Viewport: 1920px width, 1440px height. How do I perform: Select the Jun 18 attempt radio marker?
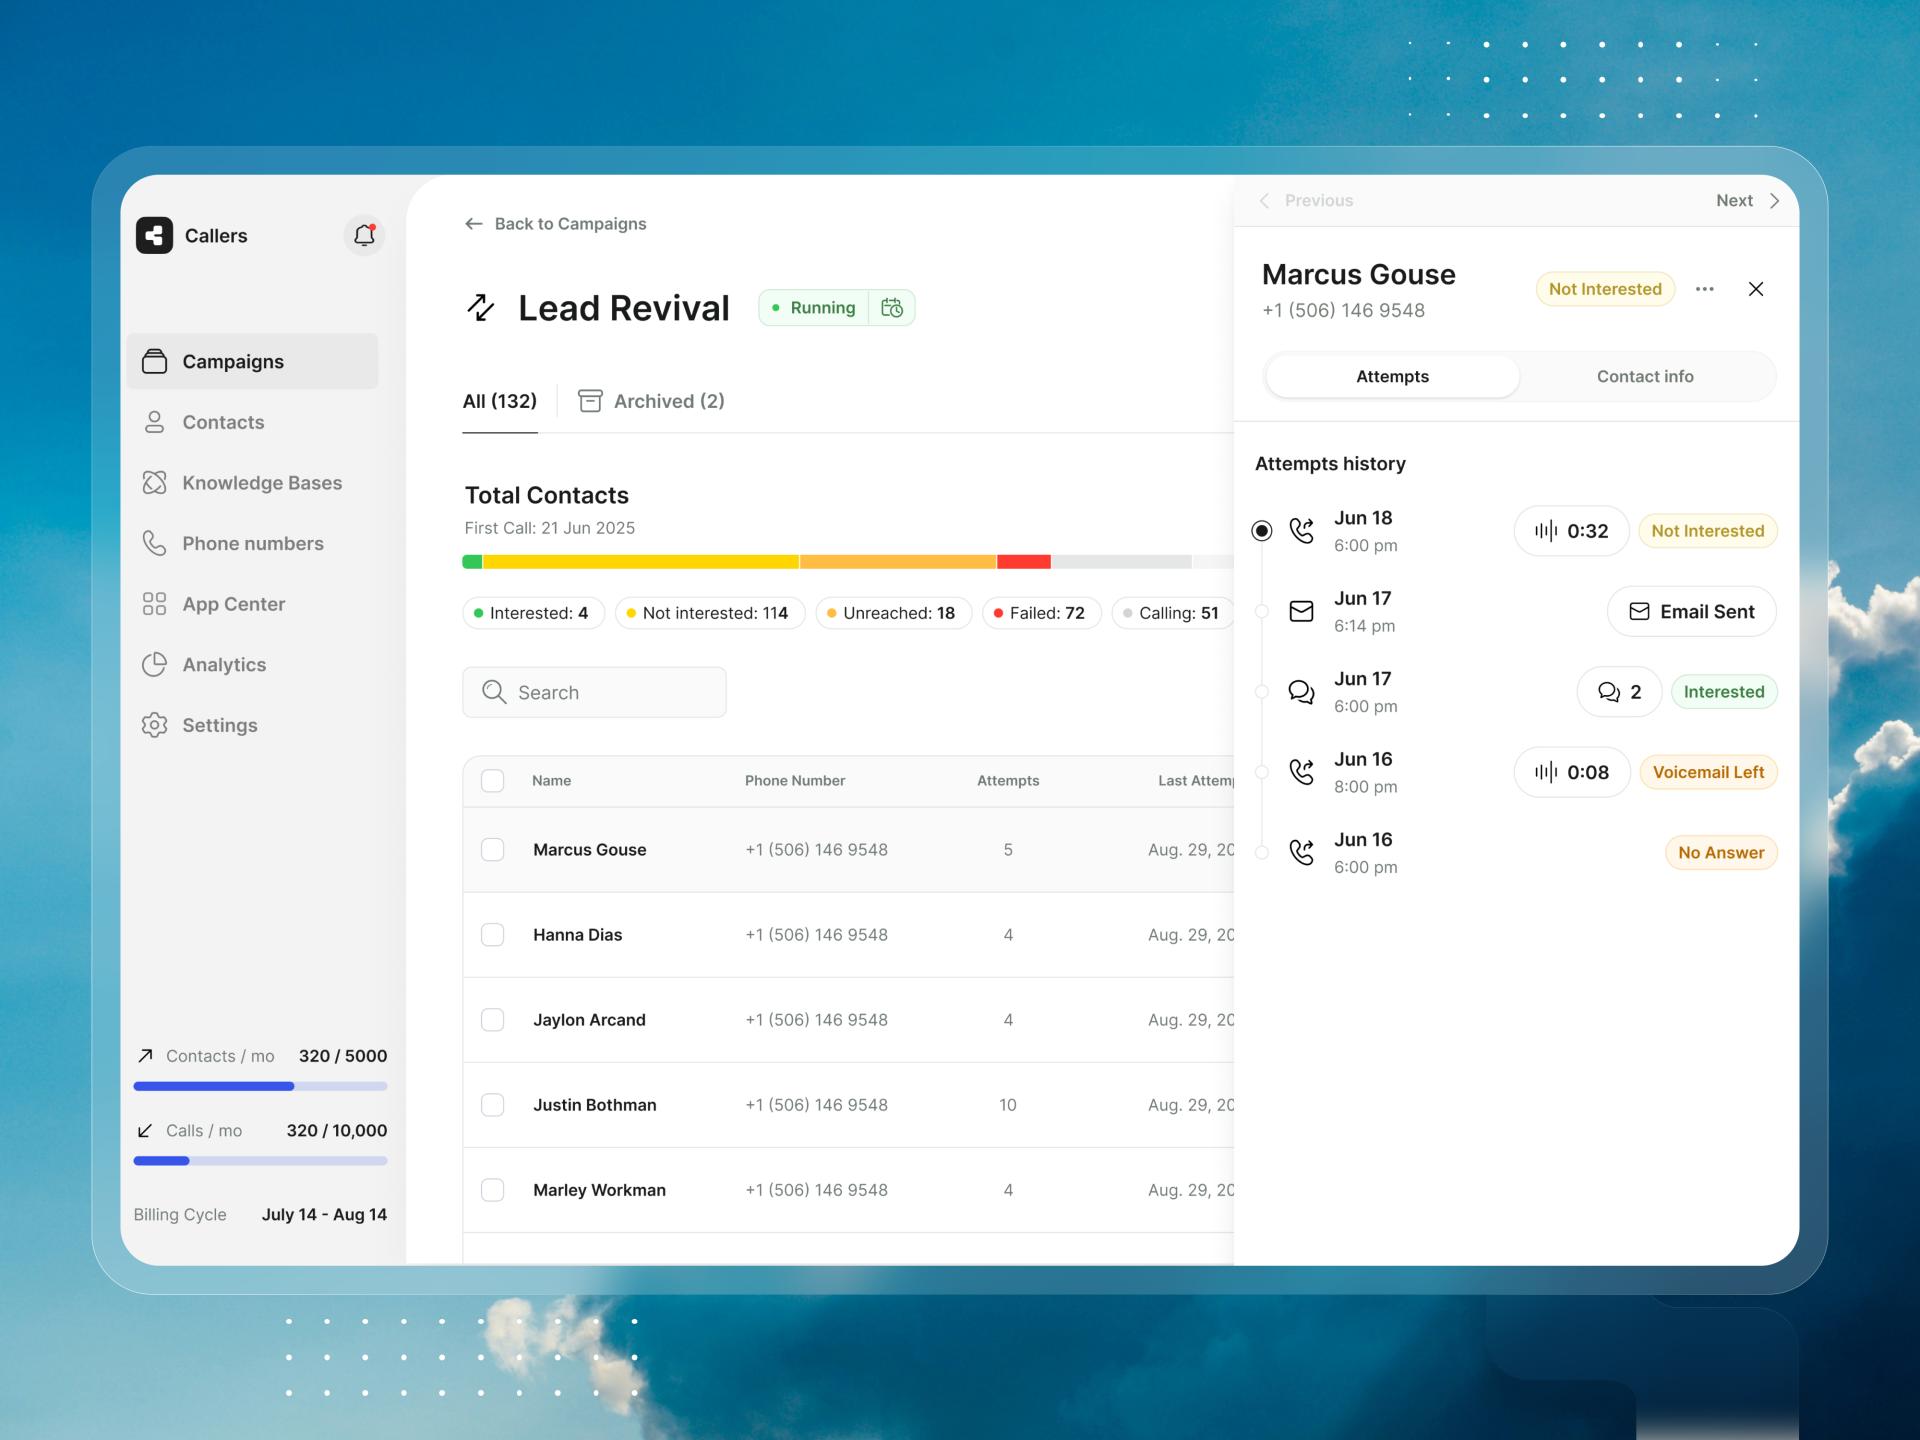click(x=1262, y=531)
